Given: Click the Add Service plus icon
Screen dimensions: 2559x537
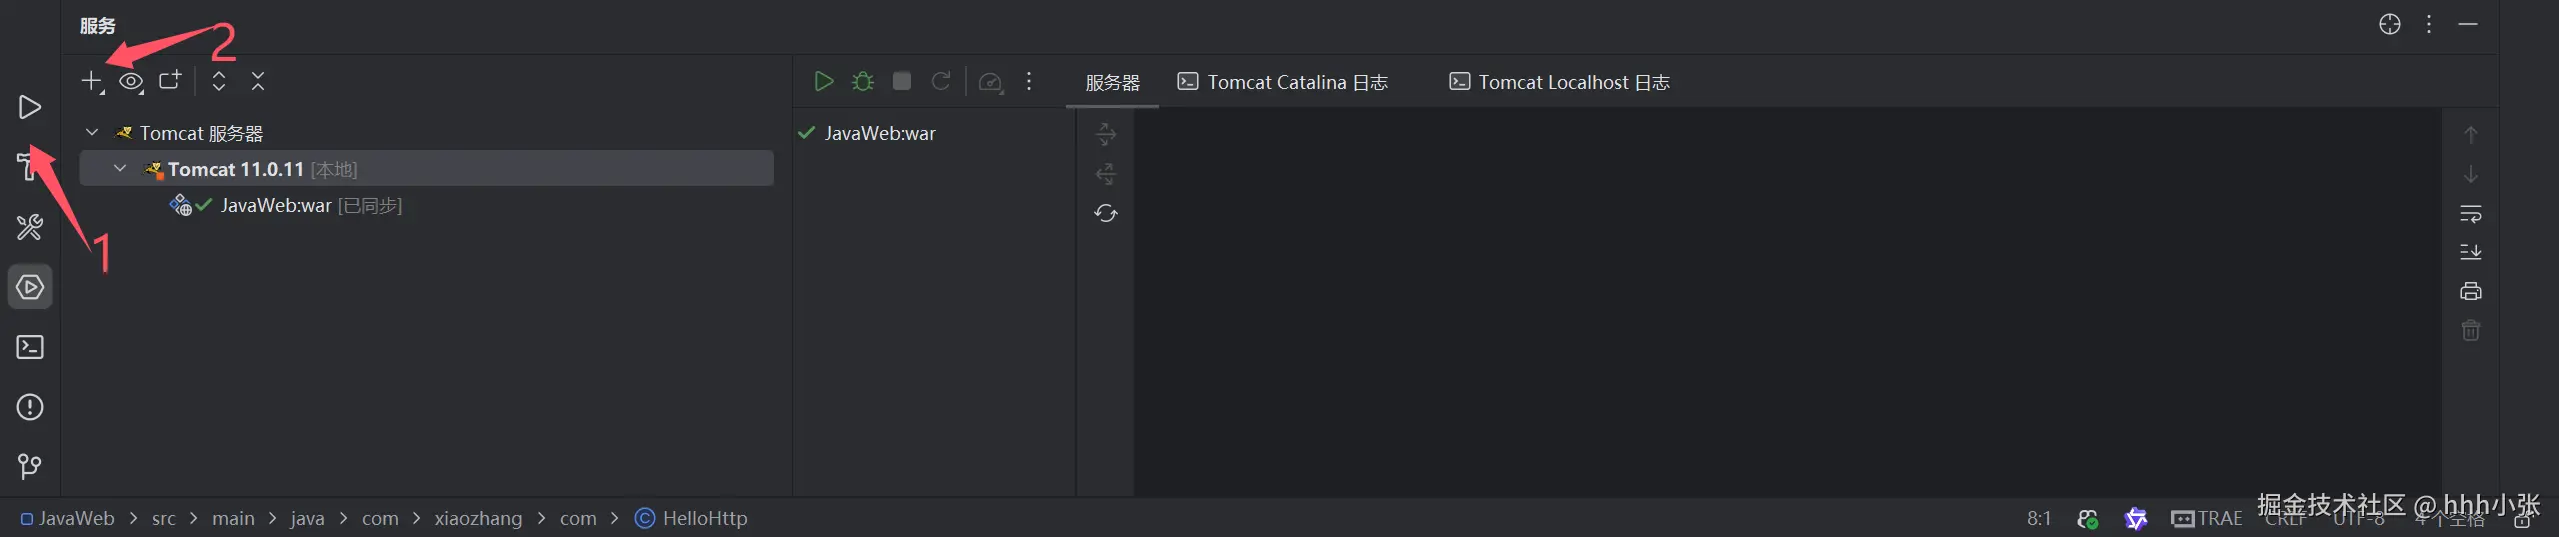Looking at the screenshot, I should 91,81.
